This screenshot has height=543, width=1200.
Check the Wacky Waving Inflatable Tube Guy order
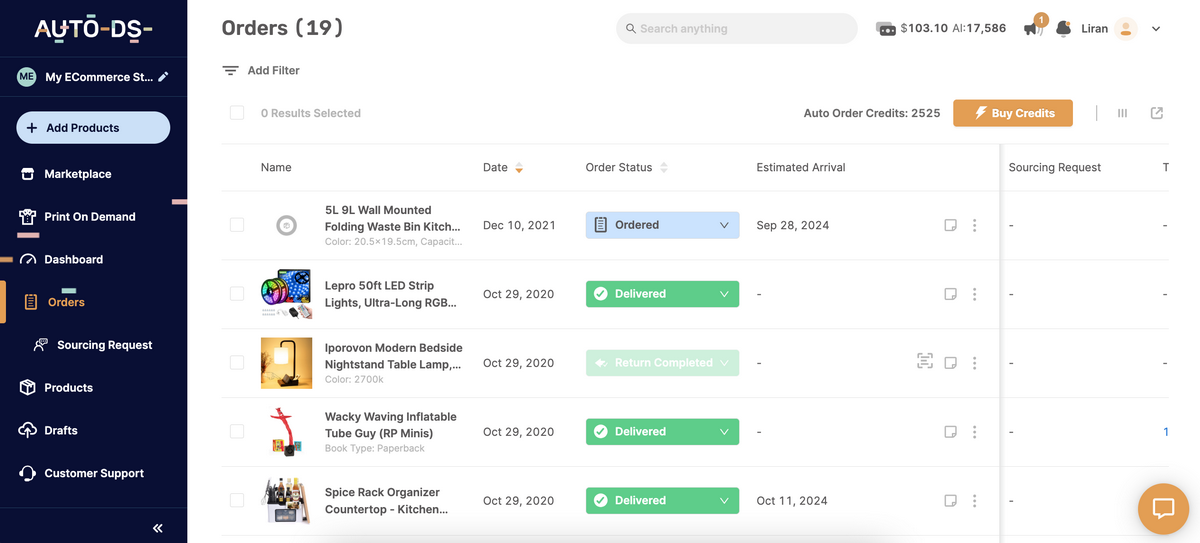click(x=237, y=431)
